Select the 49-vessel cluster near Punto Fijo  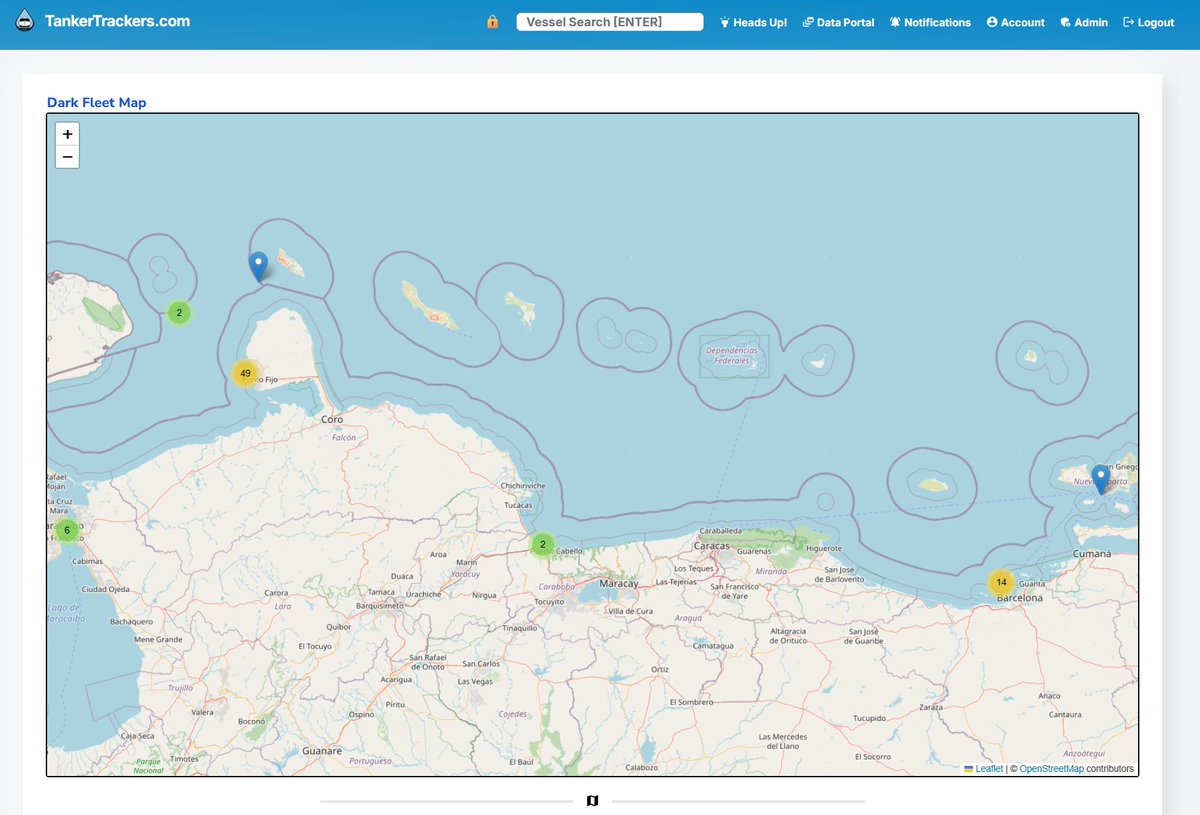coord(245,372)
